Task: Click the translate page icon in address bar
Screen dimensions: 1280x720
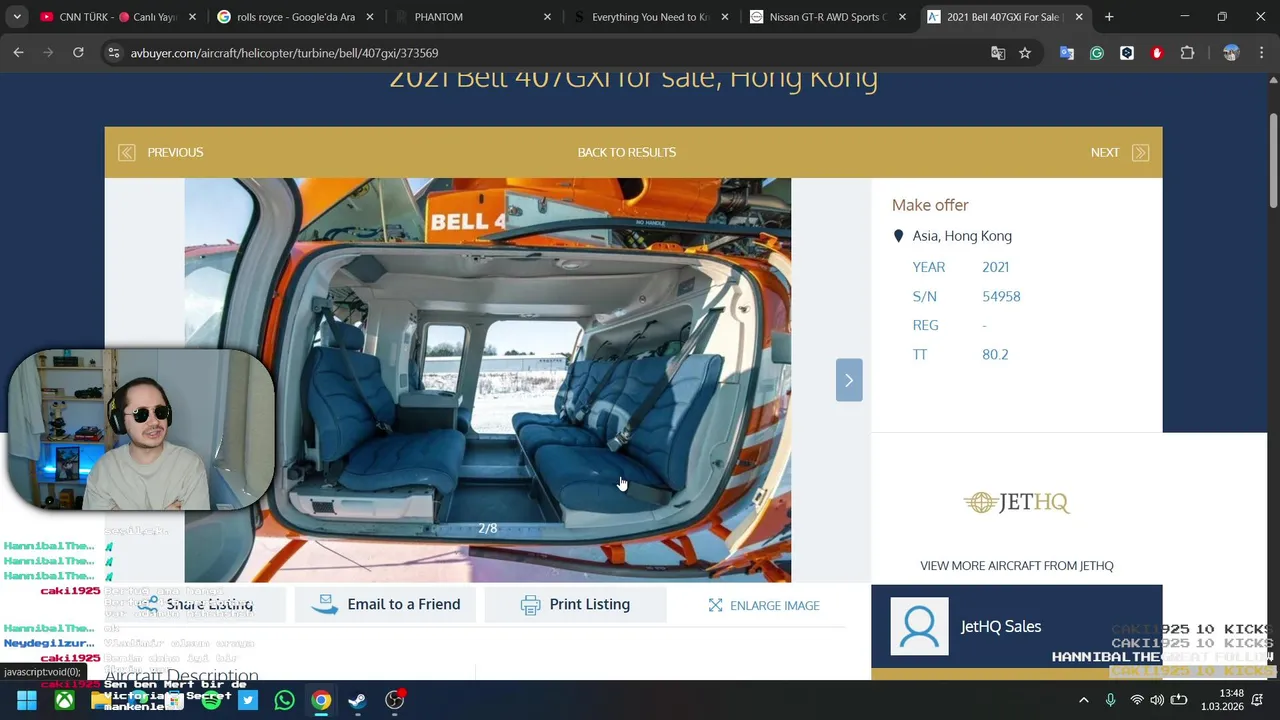Action: 998,53
